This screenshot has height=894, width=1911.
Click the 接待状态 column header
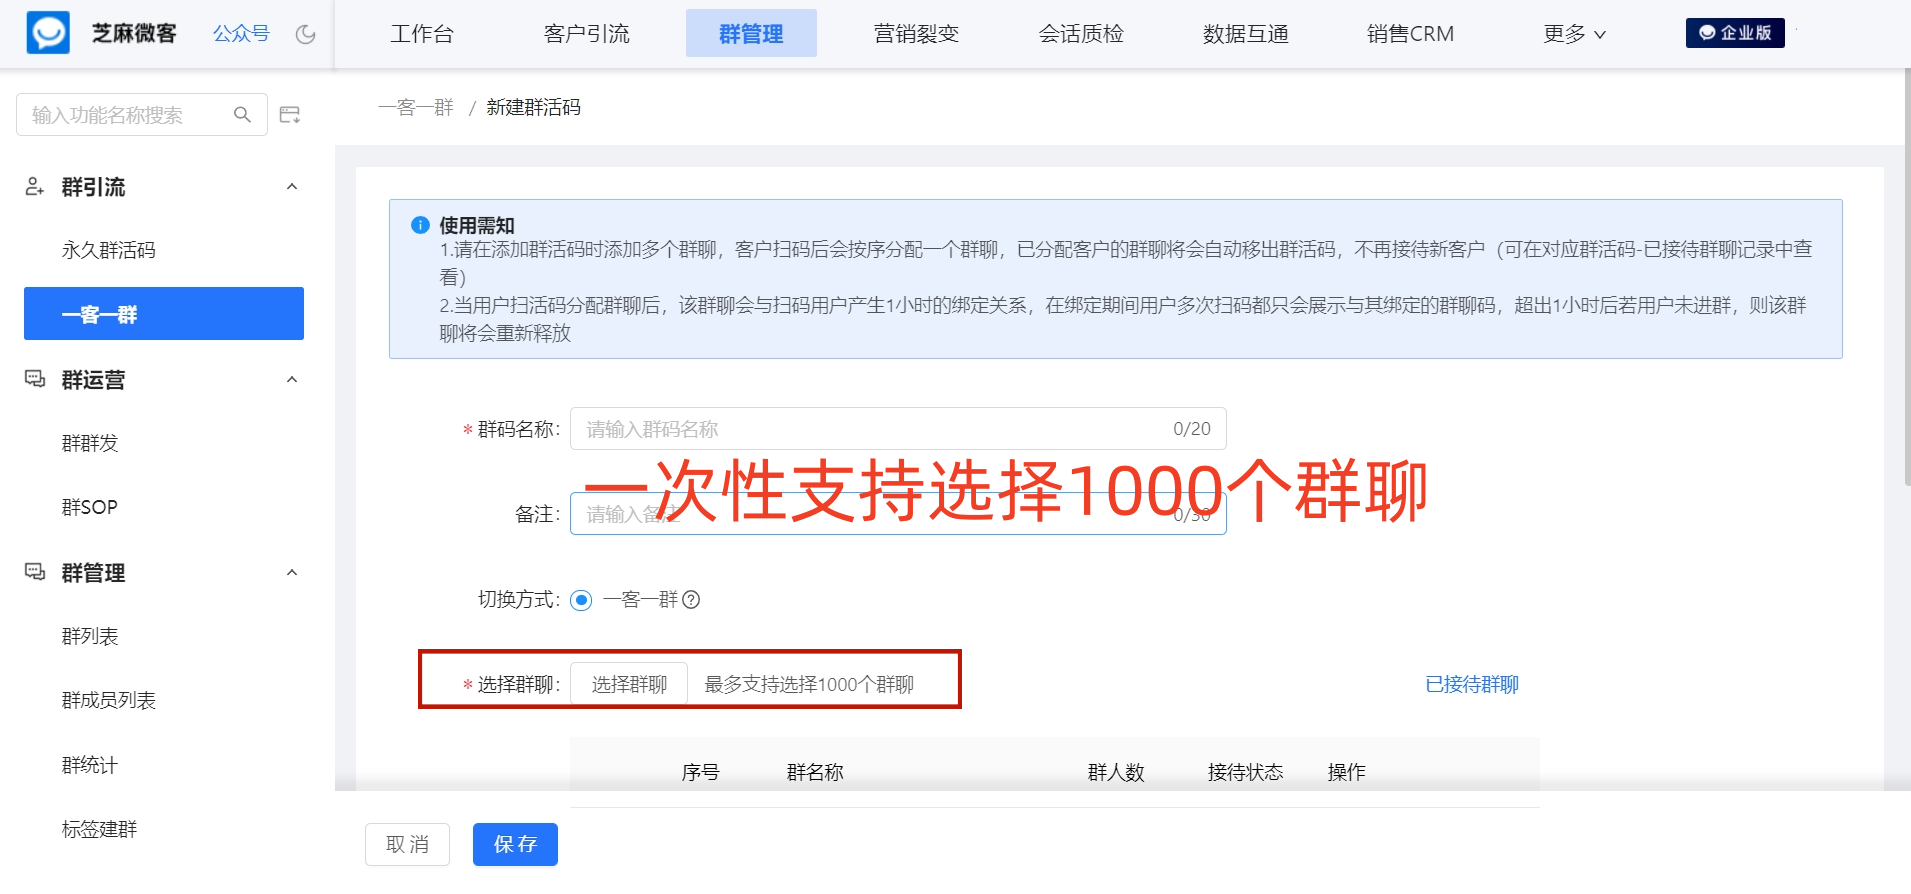[x=1245, y=772]
